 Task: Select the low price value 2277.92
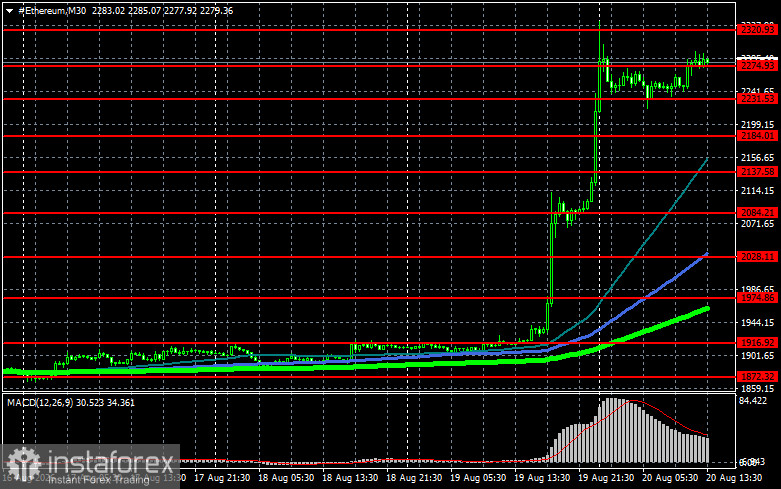click(x=180, y=10)
